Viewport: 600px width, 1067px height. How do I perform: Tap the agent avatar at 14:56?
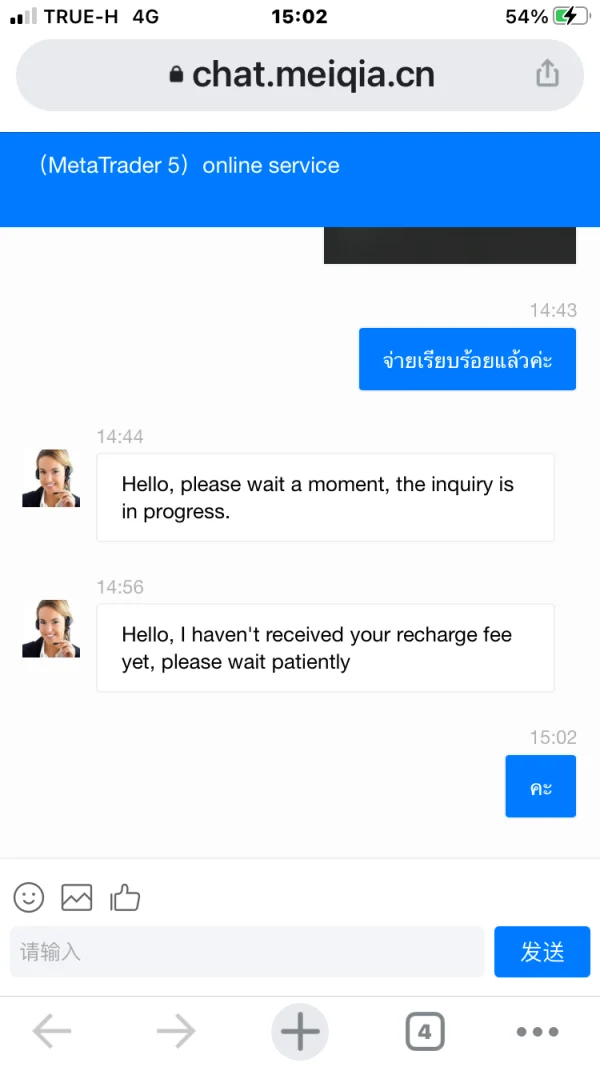click(x=51, y=628)
